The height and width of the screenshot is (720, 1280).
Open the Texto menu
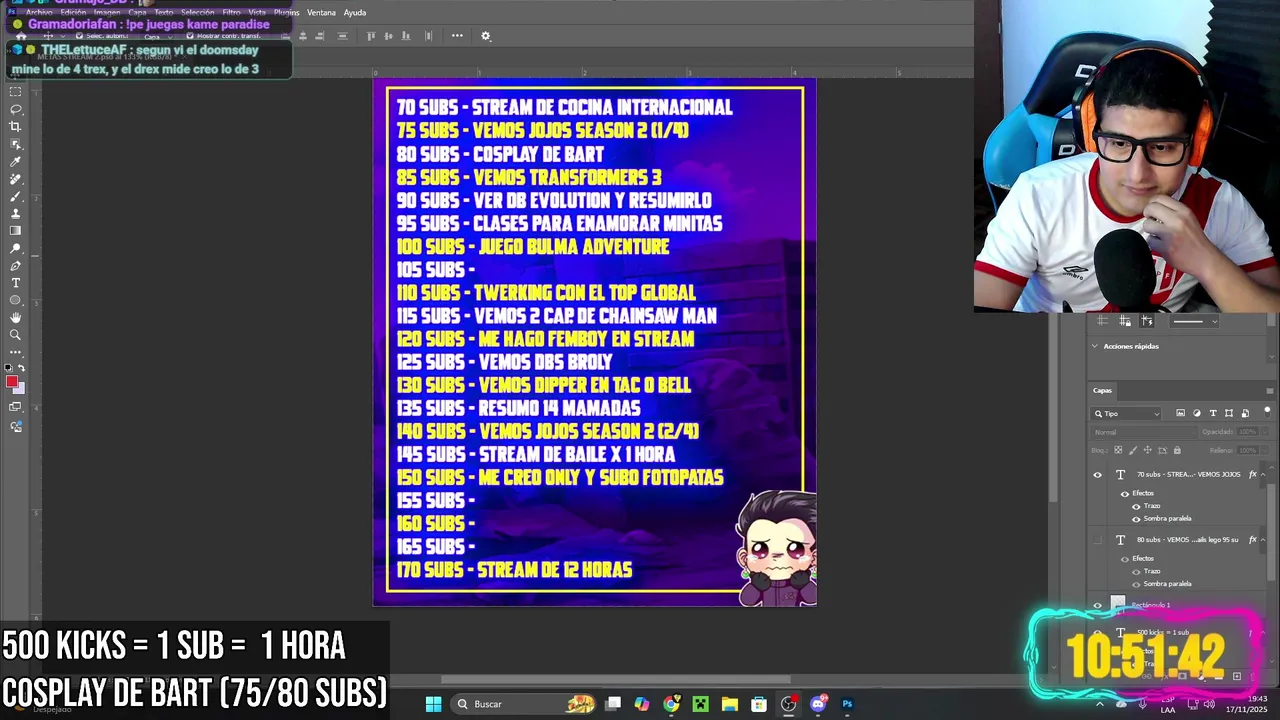(164, 13)
